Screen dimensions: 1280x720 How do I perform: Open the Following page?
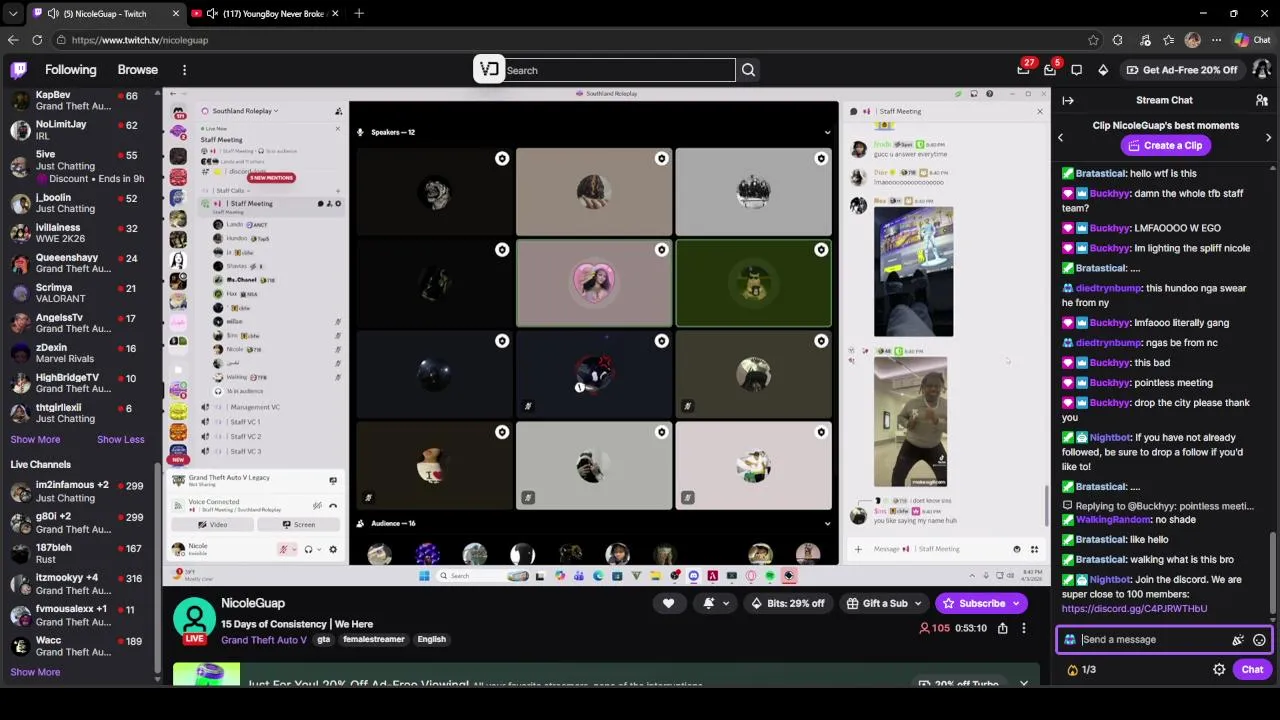(x=70, y=70)
